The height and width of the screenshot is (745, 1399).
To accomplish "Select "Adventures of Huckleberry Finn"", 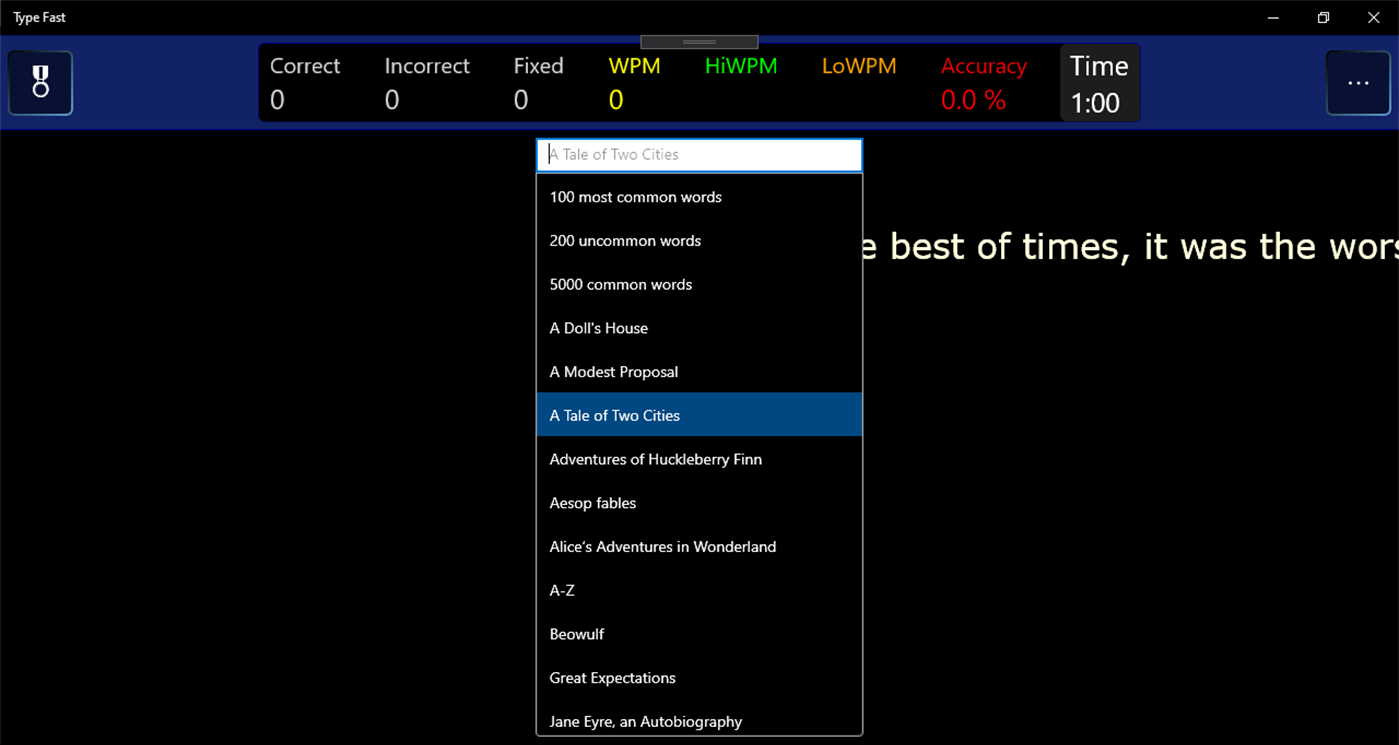I will [656, 459].
